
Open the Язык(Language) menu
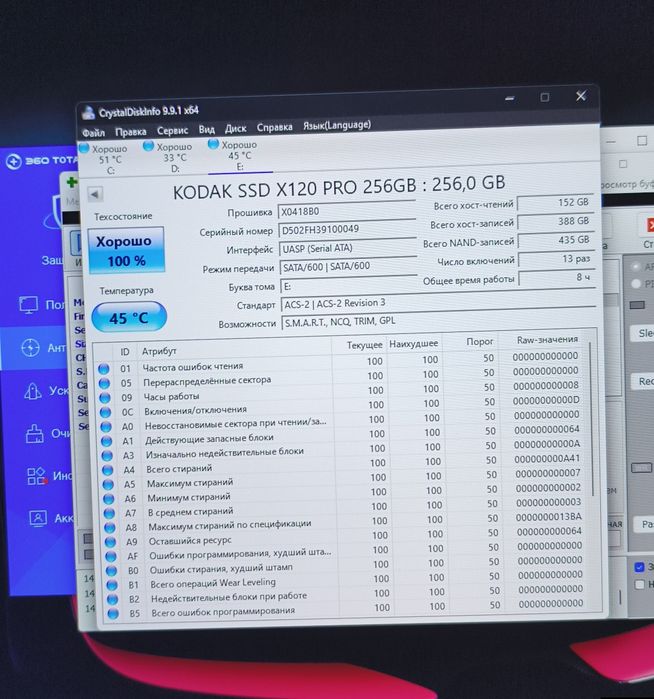[x=337, y=126]
